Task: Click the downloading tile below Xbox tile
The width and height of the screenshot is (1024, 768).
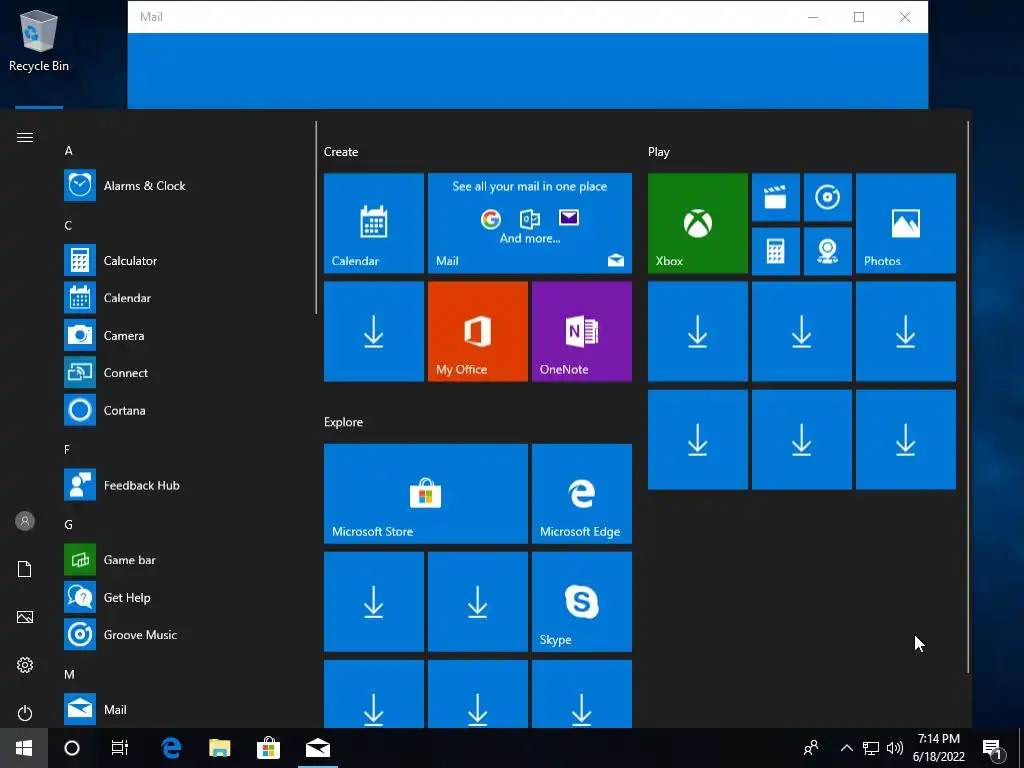Action: point(697,332)
